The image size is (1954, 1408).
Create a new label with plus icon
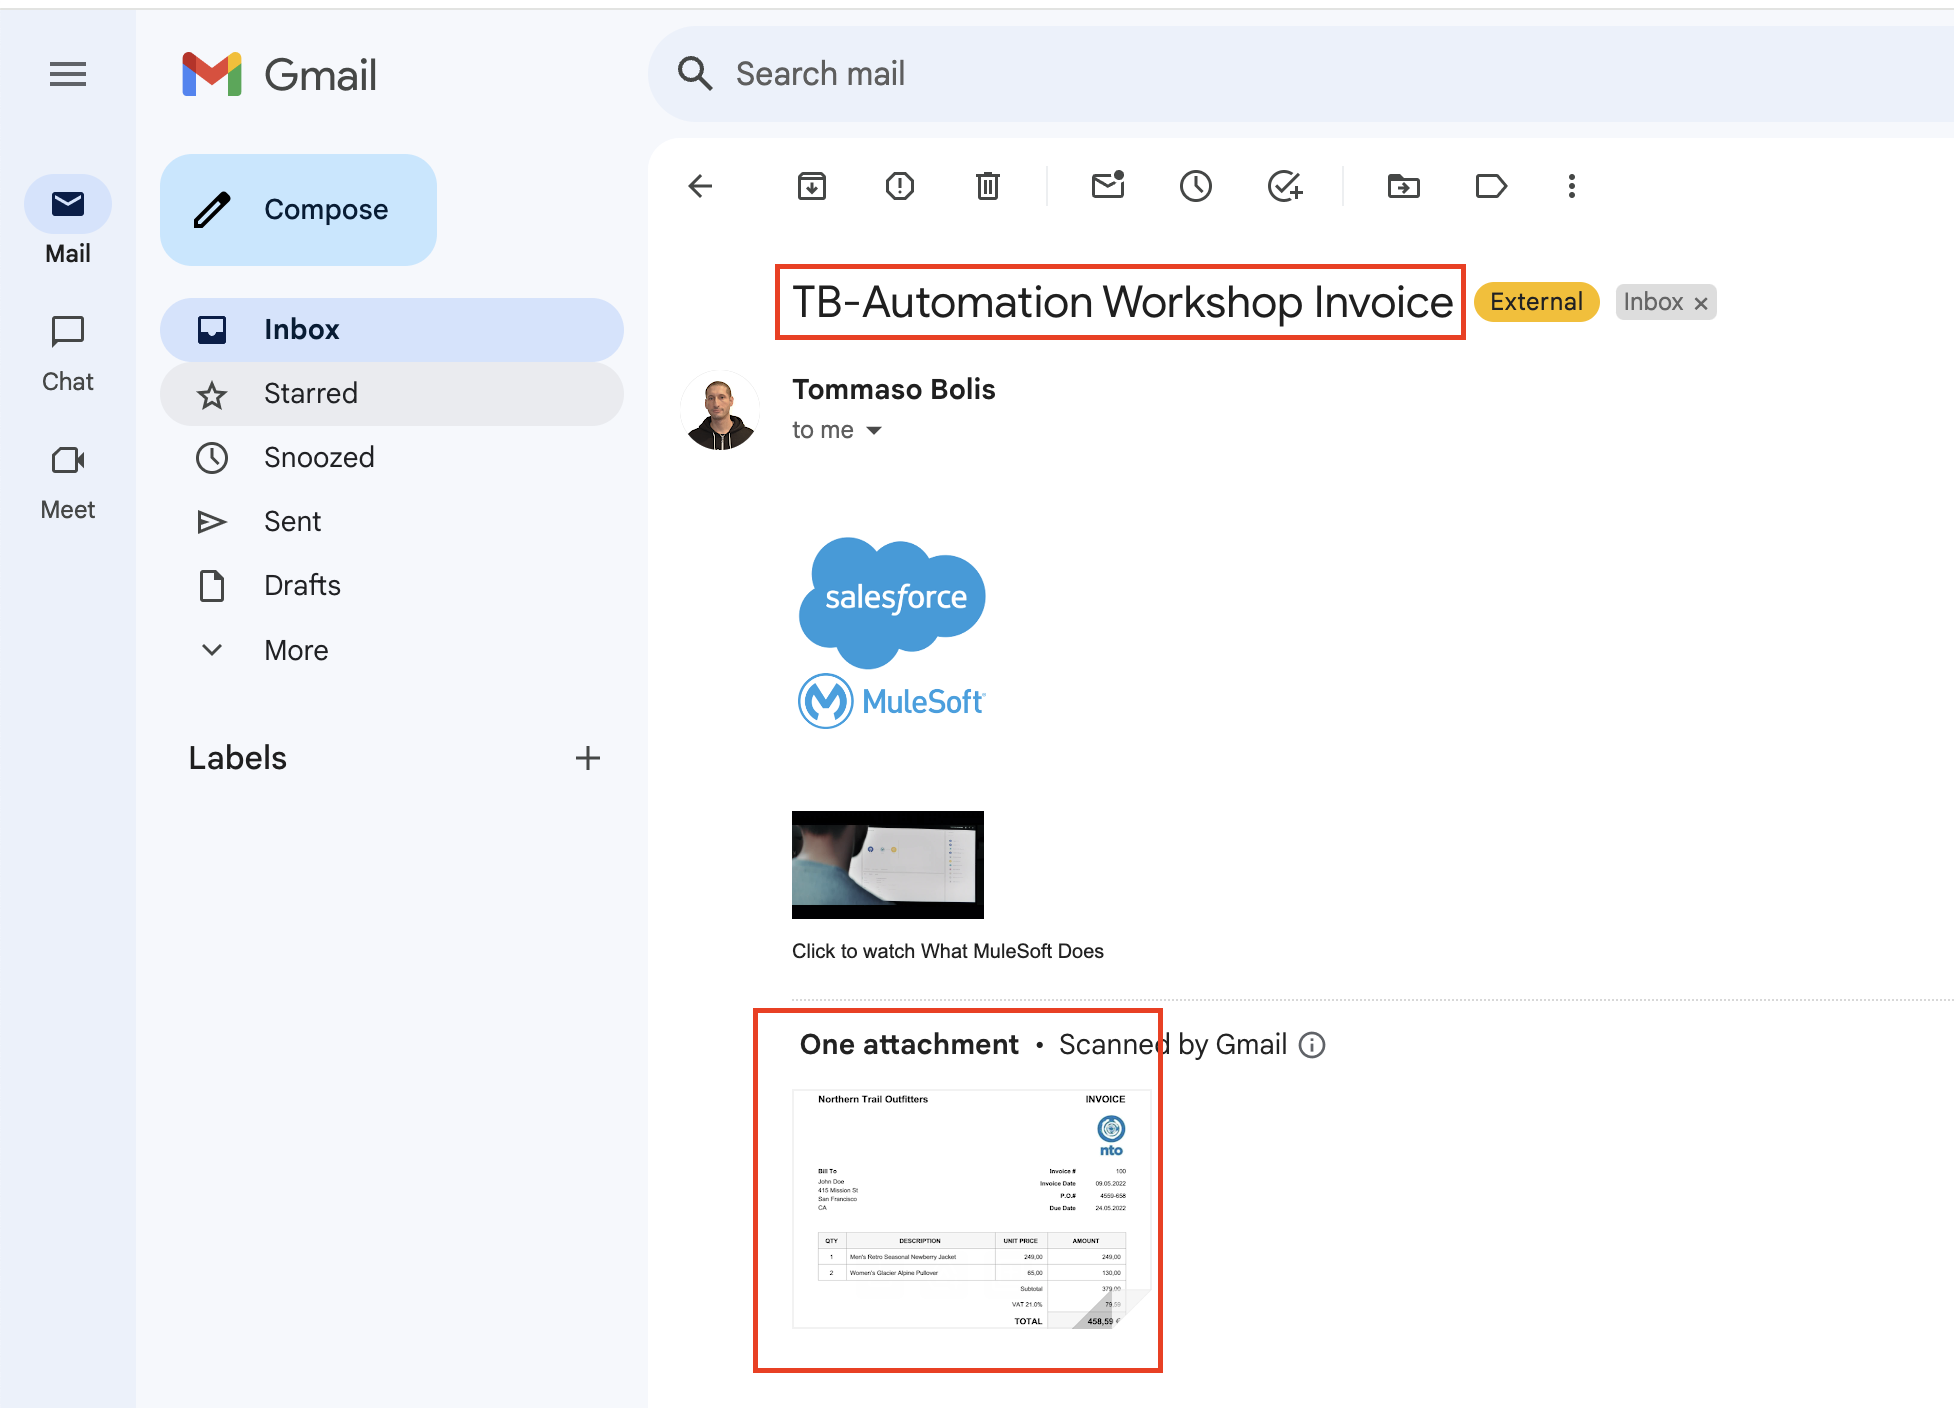588,758
